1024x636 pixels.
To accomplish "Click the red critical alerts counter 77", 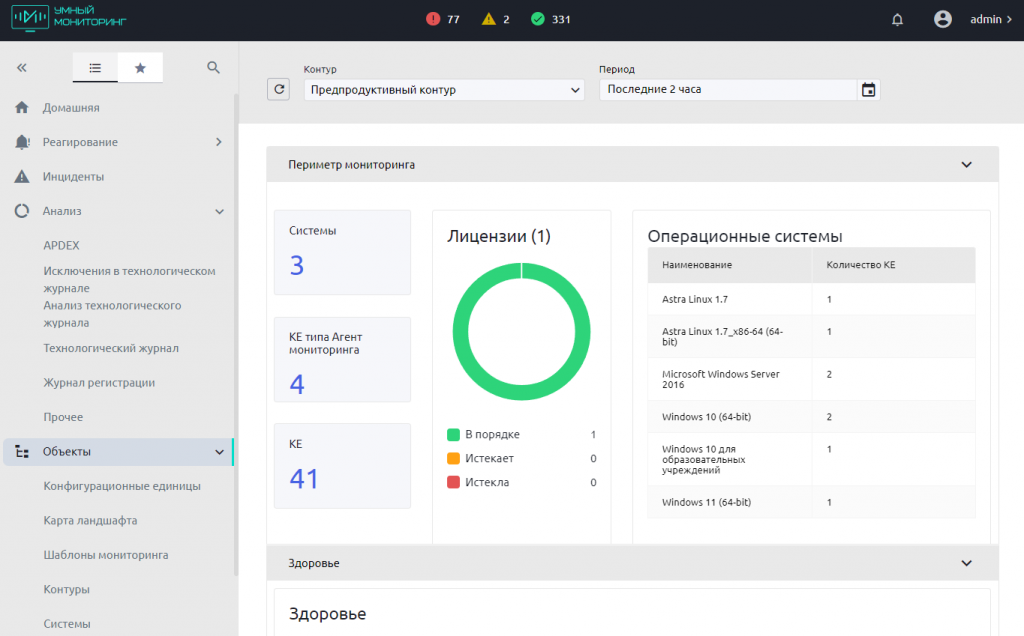I will [443, 19].
